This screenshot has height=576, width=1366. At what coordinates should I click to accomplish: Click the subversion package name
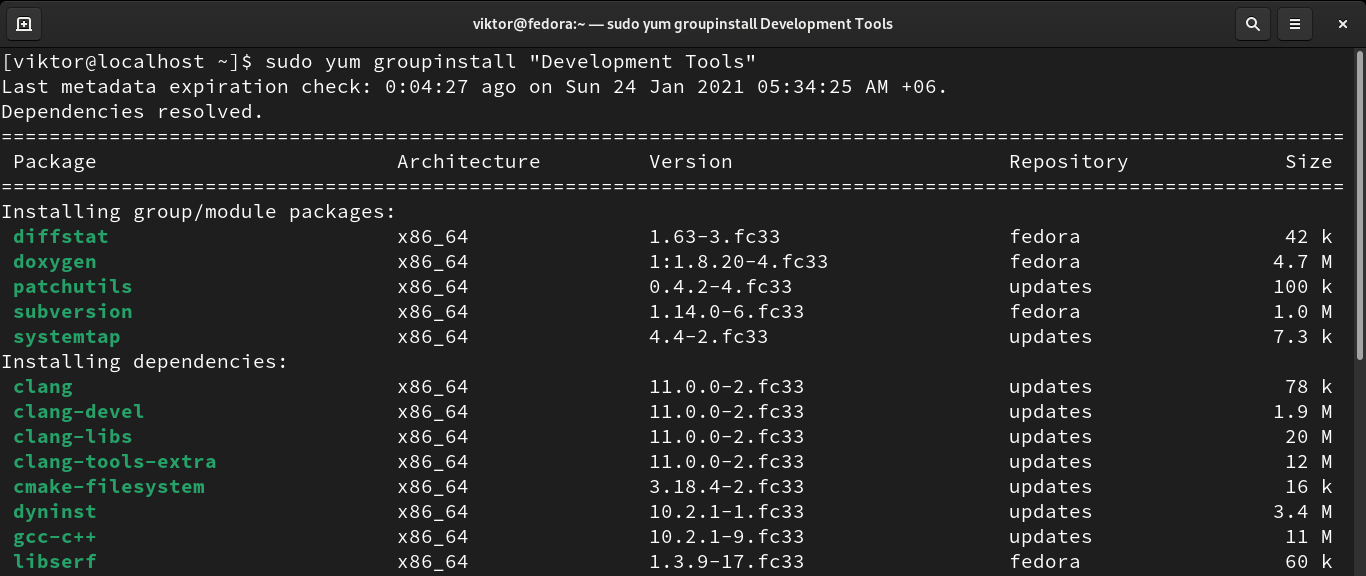point(72,312)
